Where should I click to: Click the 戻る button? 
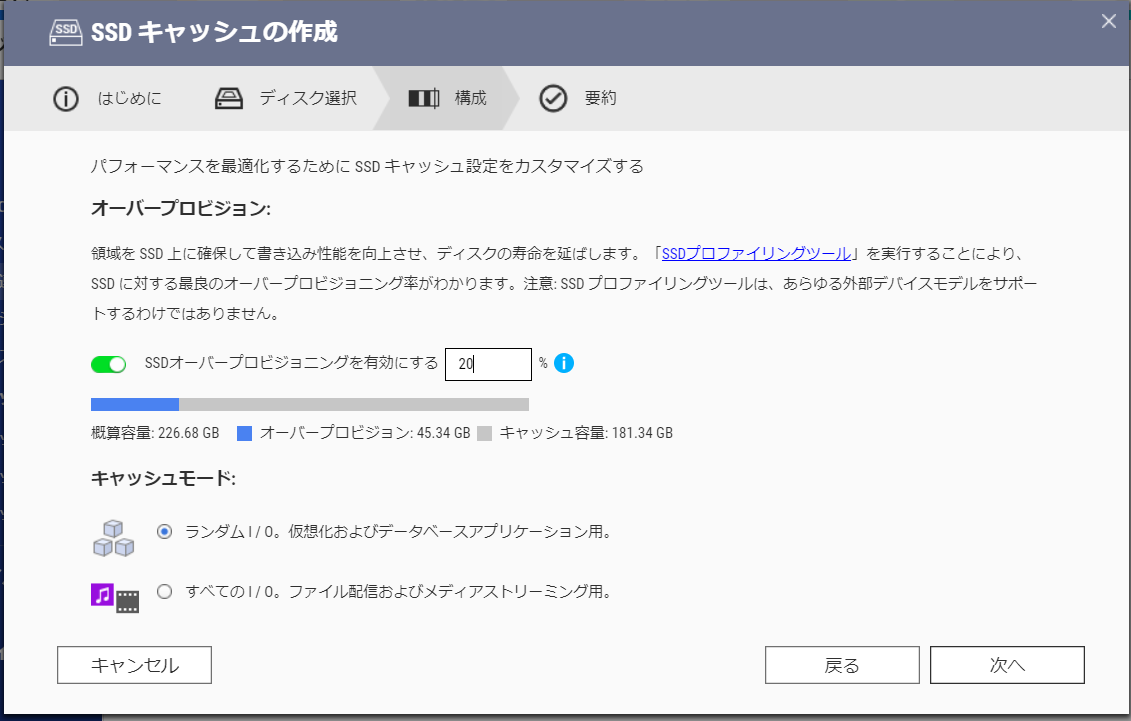[842, 665]
